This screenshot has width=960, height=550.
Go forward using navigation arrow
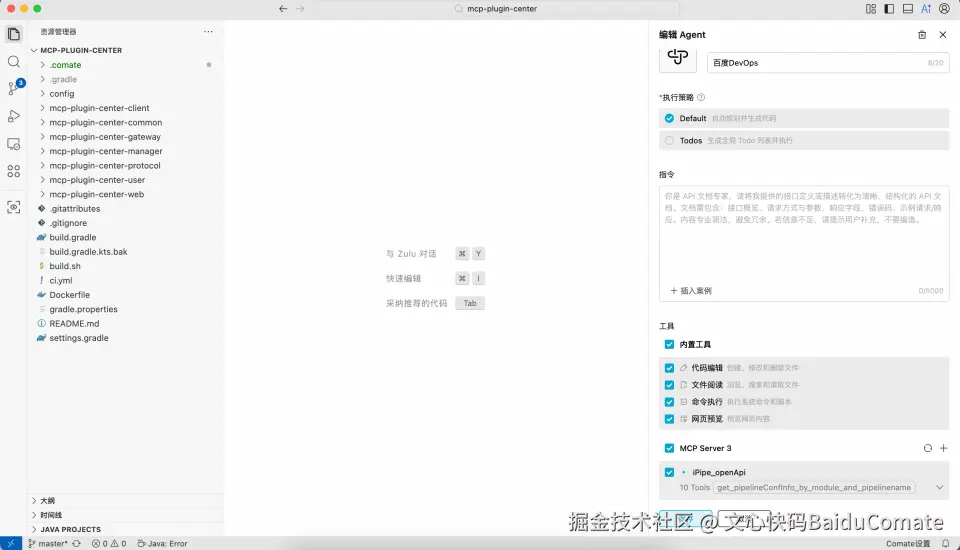coord(300,9)
